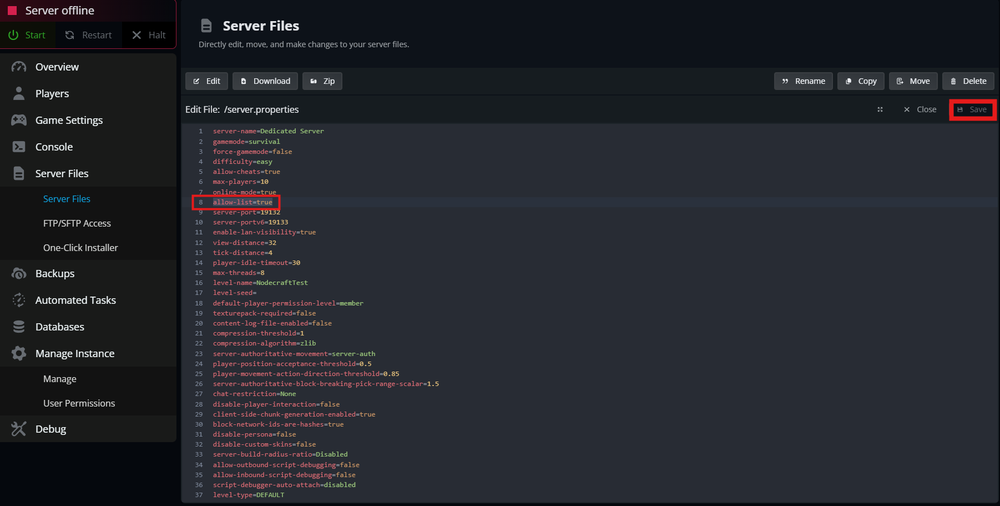Place cursor on allow-list=true line
Viewport: 1000px width, 506px height.
tap(242, 202)
